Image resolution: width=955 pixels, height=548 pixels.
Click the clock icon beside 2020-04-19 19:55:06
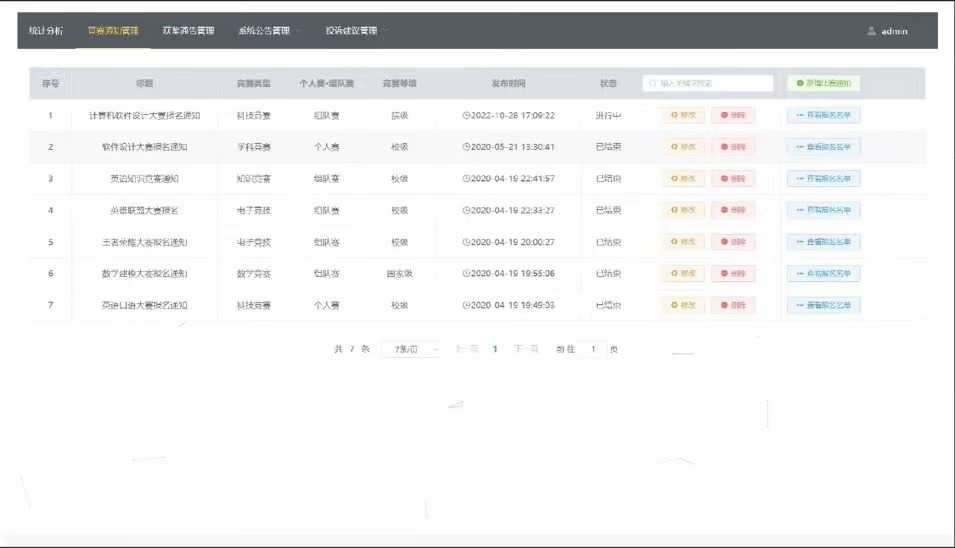click(466, 273)
